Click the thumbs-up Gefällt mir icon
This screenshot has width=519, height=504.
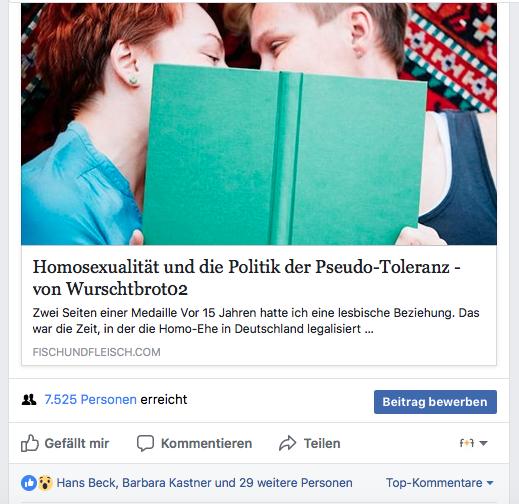[x=30, y=443]
